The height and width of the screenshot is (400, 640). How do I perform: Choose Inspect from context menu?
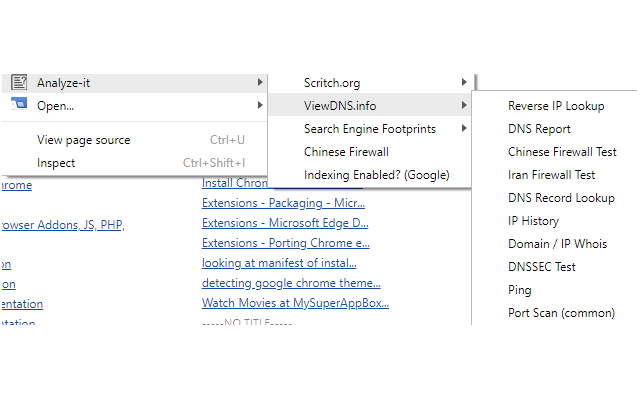135,163
